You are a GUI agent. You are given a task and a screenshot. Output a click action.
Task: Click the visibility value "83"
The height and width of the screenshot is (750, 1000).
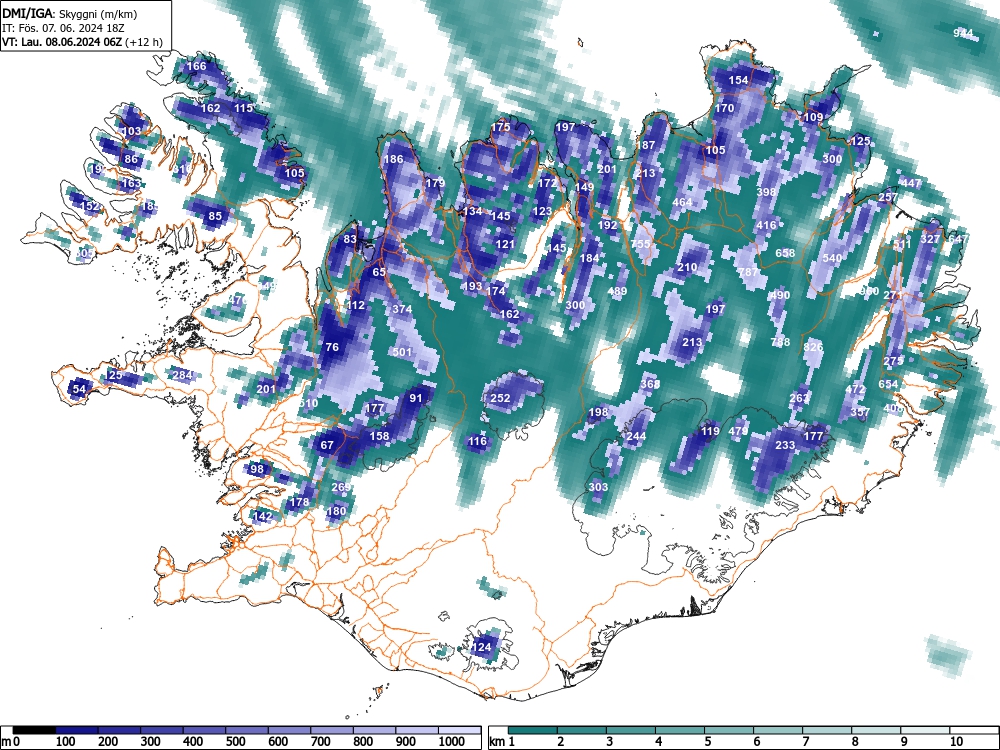click(x=350, y=239)
